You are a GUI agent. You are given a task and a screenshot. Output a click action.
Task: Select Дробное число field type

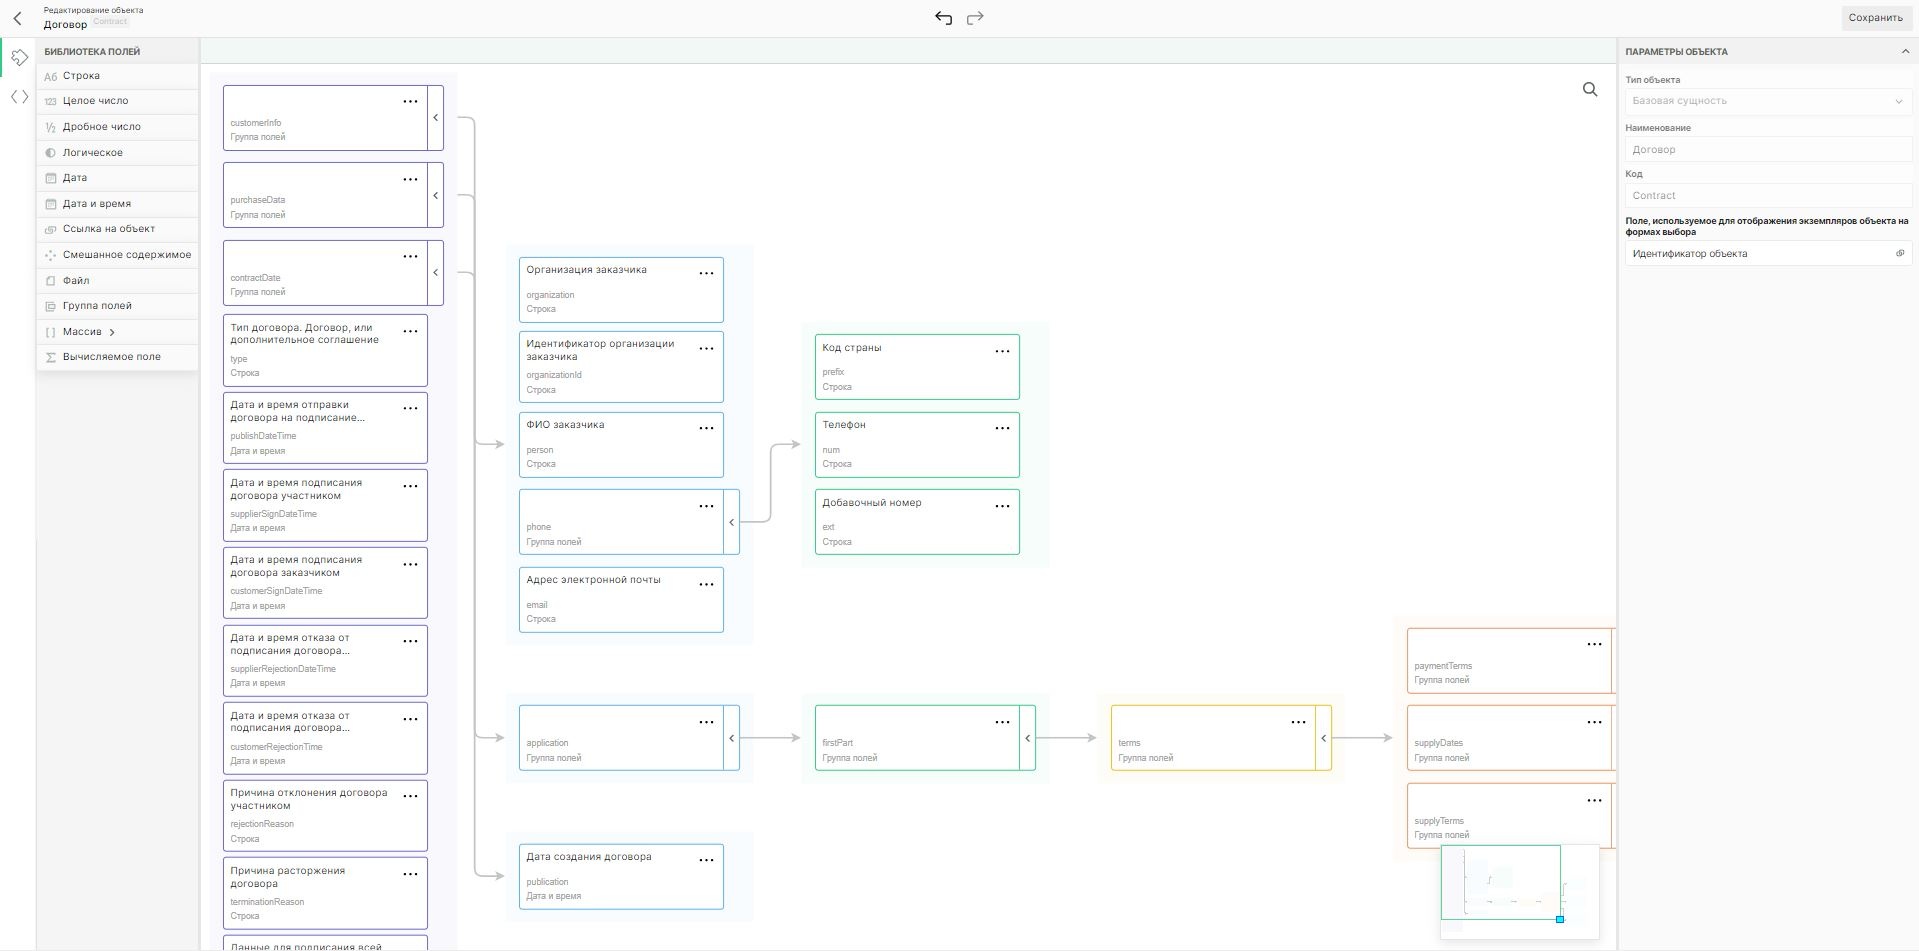(117, 127)
